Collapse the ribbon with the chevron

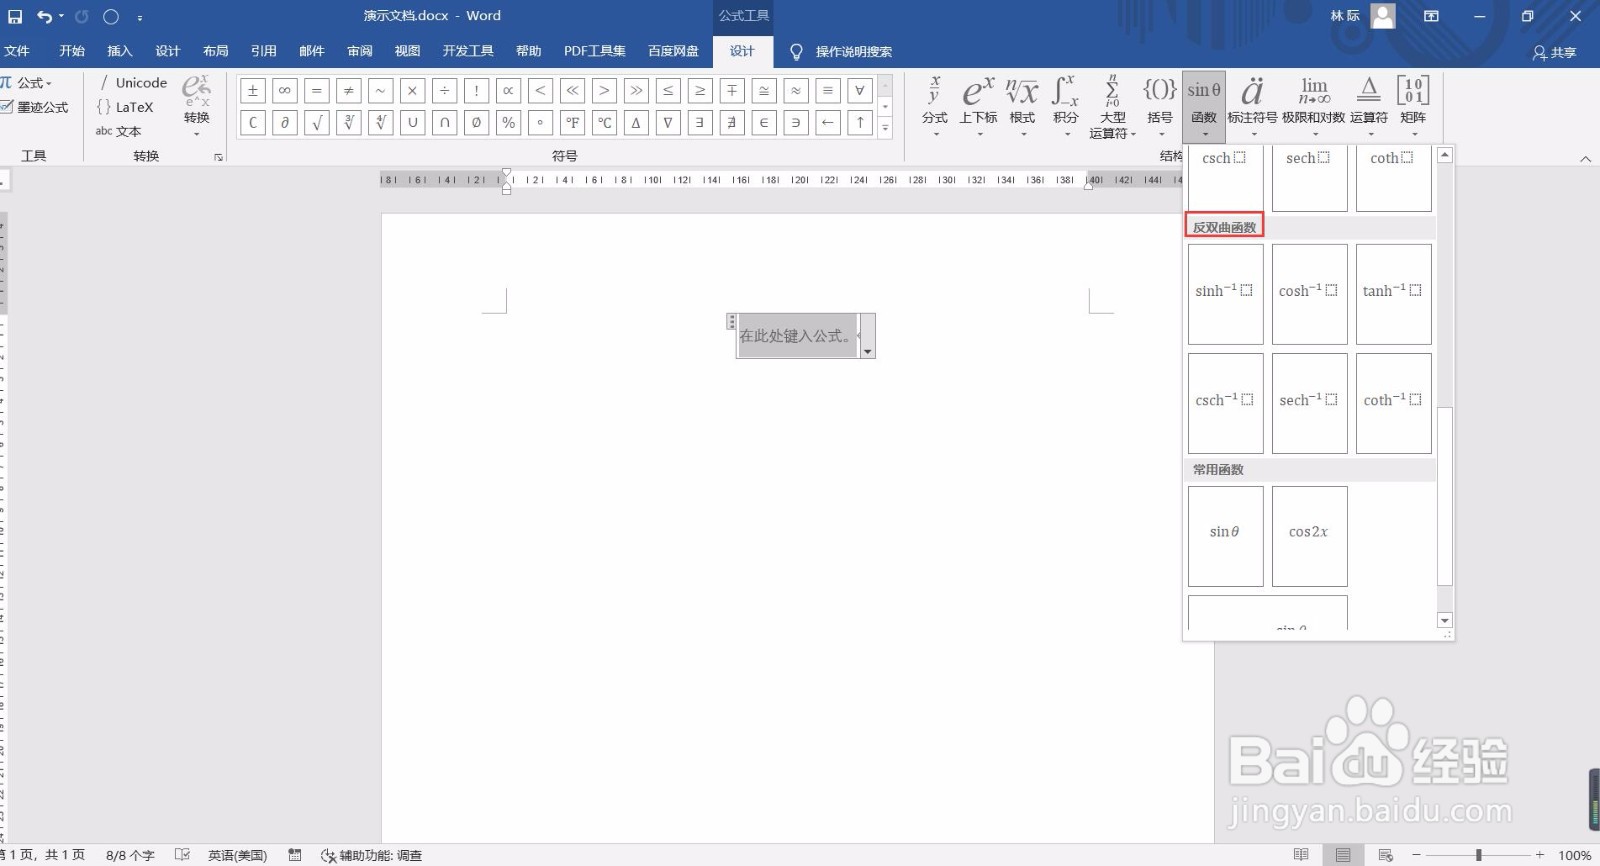1585,158
